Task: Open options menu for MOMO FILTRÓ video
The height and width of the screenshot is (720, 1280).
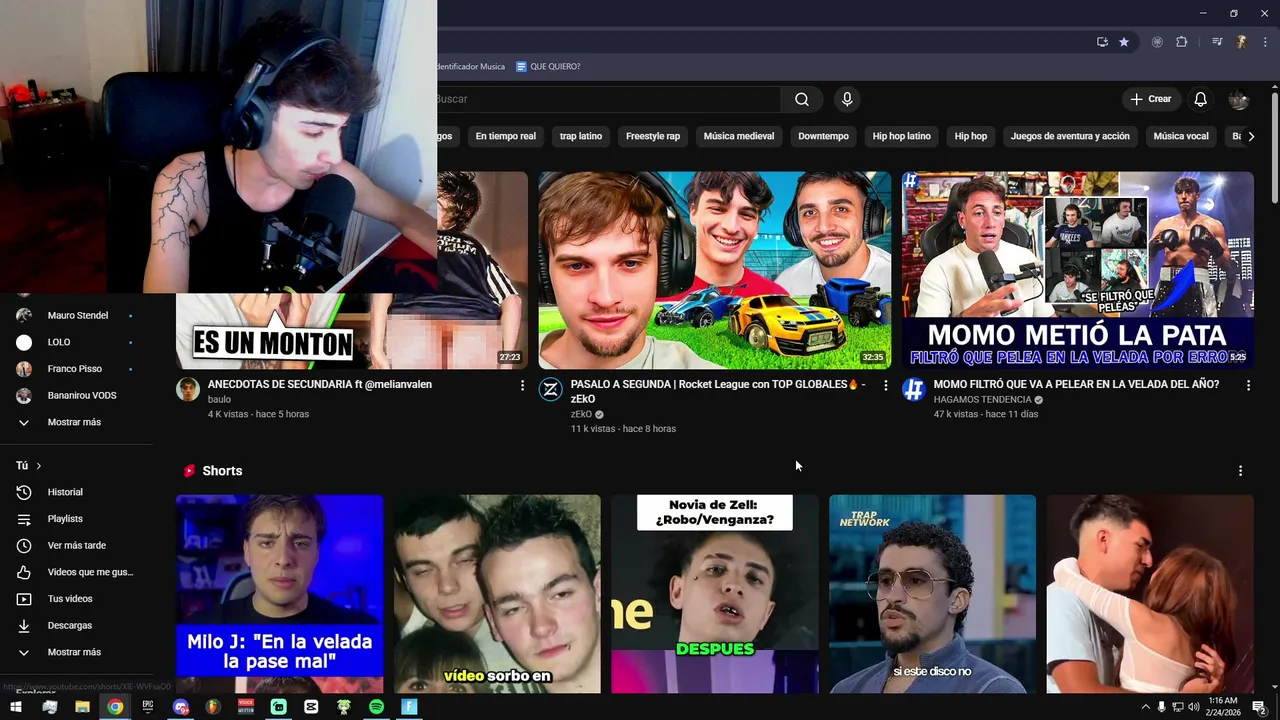Action: (1248, 385)
